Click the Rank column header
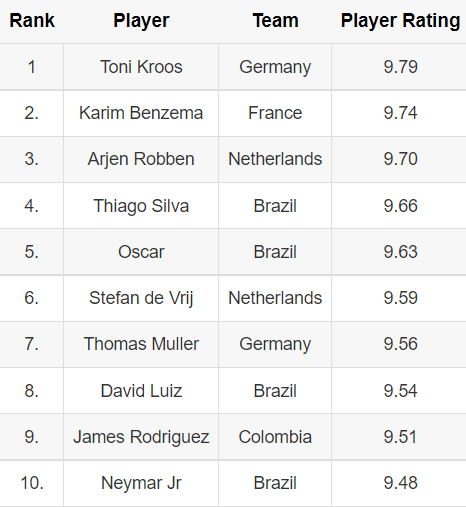 pyautogui.click(x=32, y=21)
